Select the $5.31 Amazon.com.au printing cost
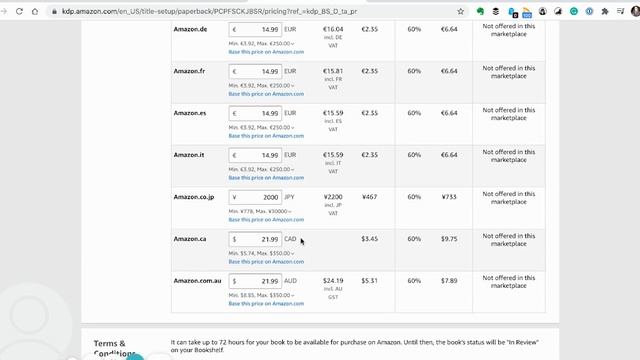This screenshot has width=640, height=360. point(369,281)
